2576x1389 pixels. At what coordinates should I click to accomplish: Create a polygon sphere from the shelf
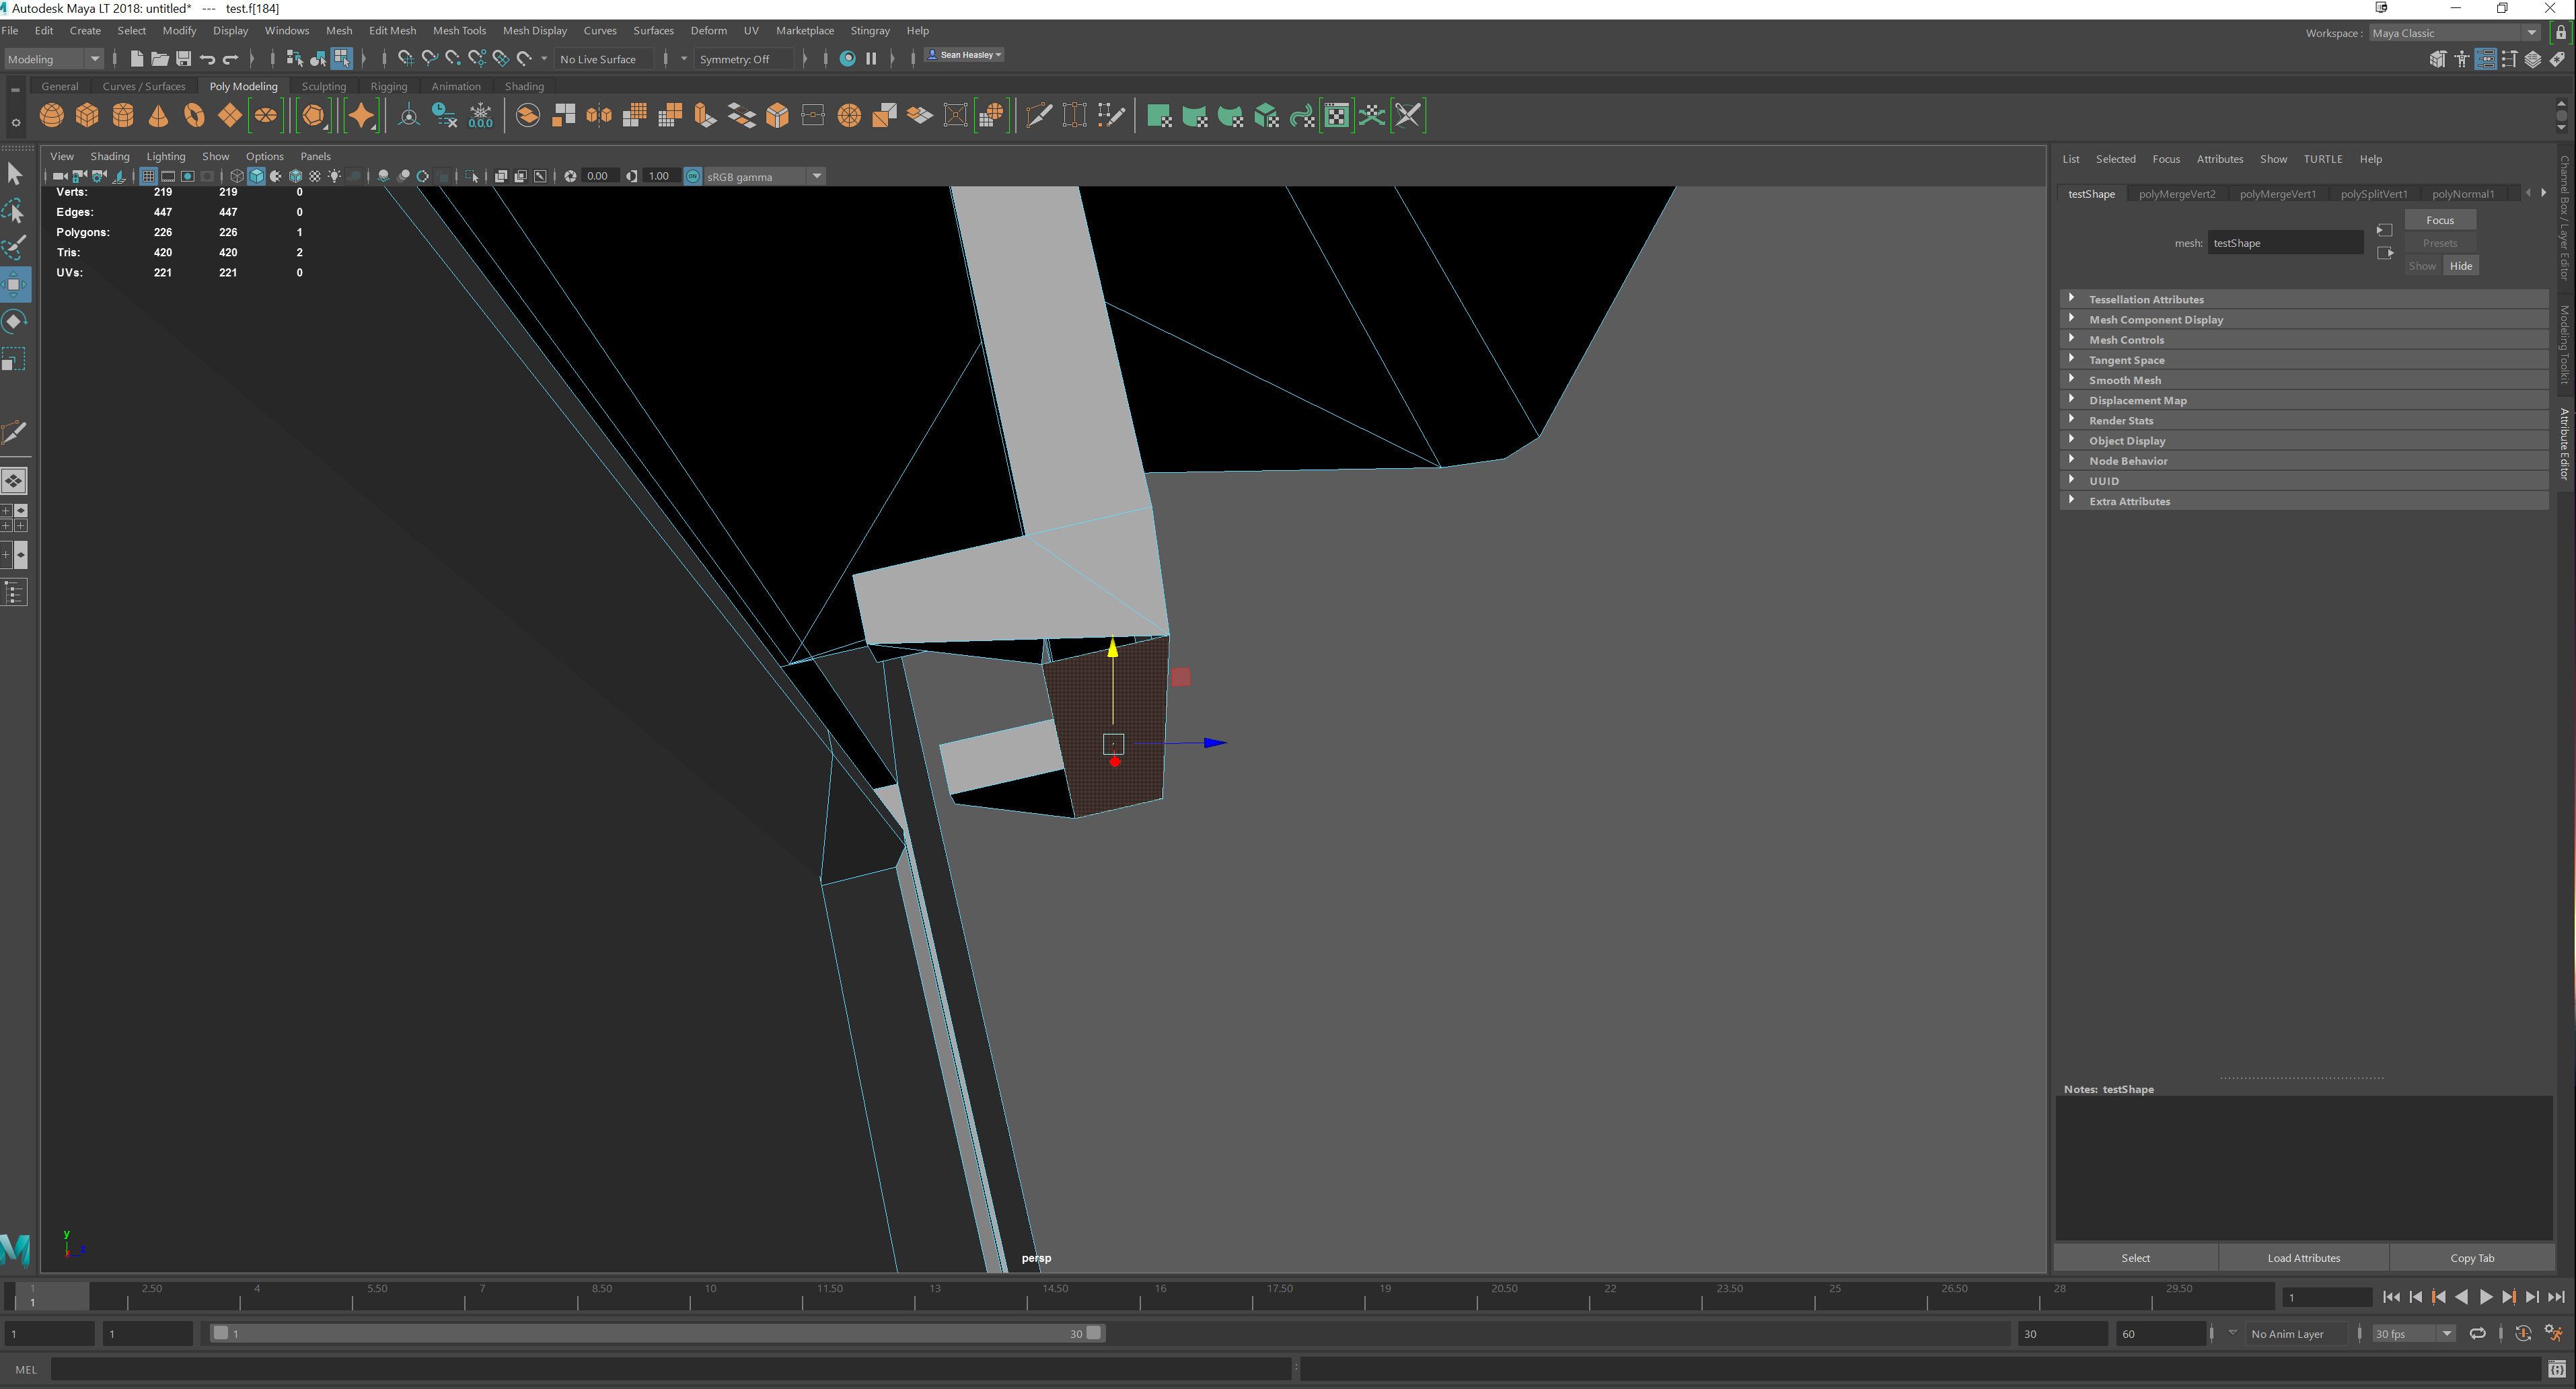pyautogui.click(x=52, y=115)
